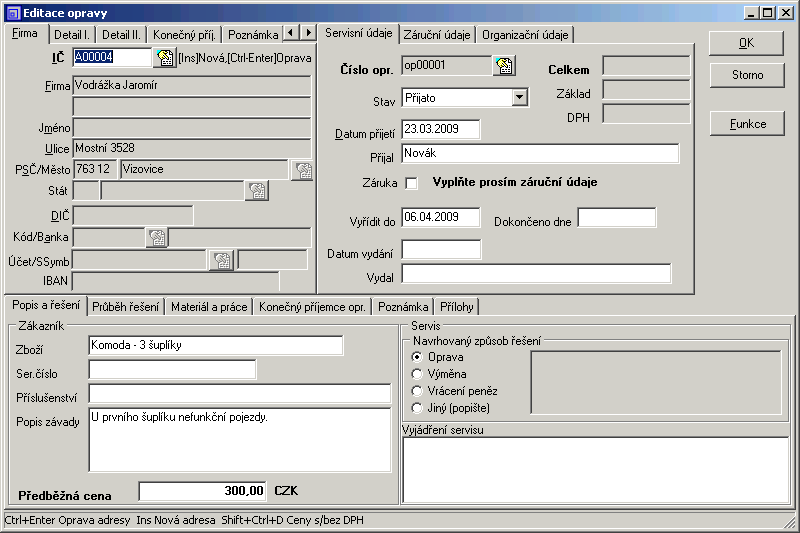Click the Zboží field with Komoda
This screenshot has width=800, height=533.
click(x=216, y=345)
